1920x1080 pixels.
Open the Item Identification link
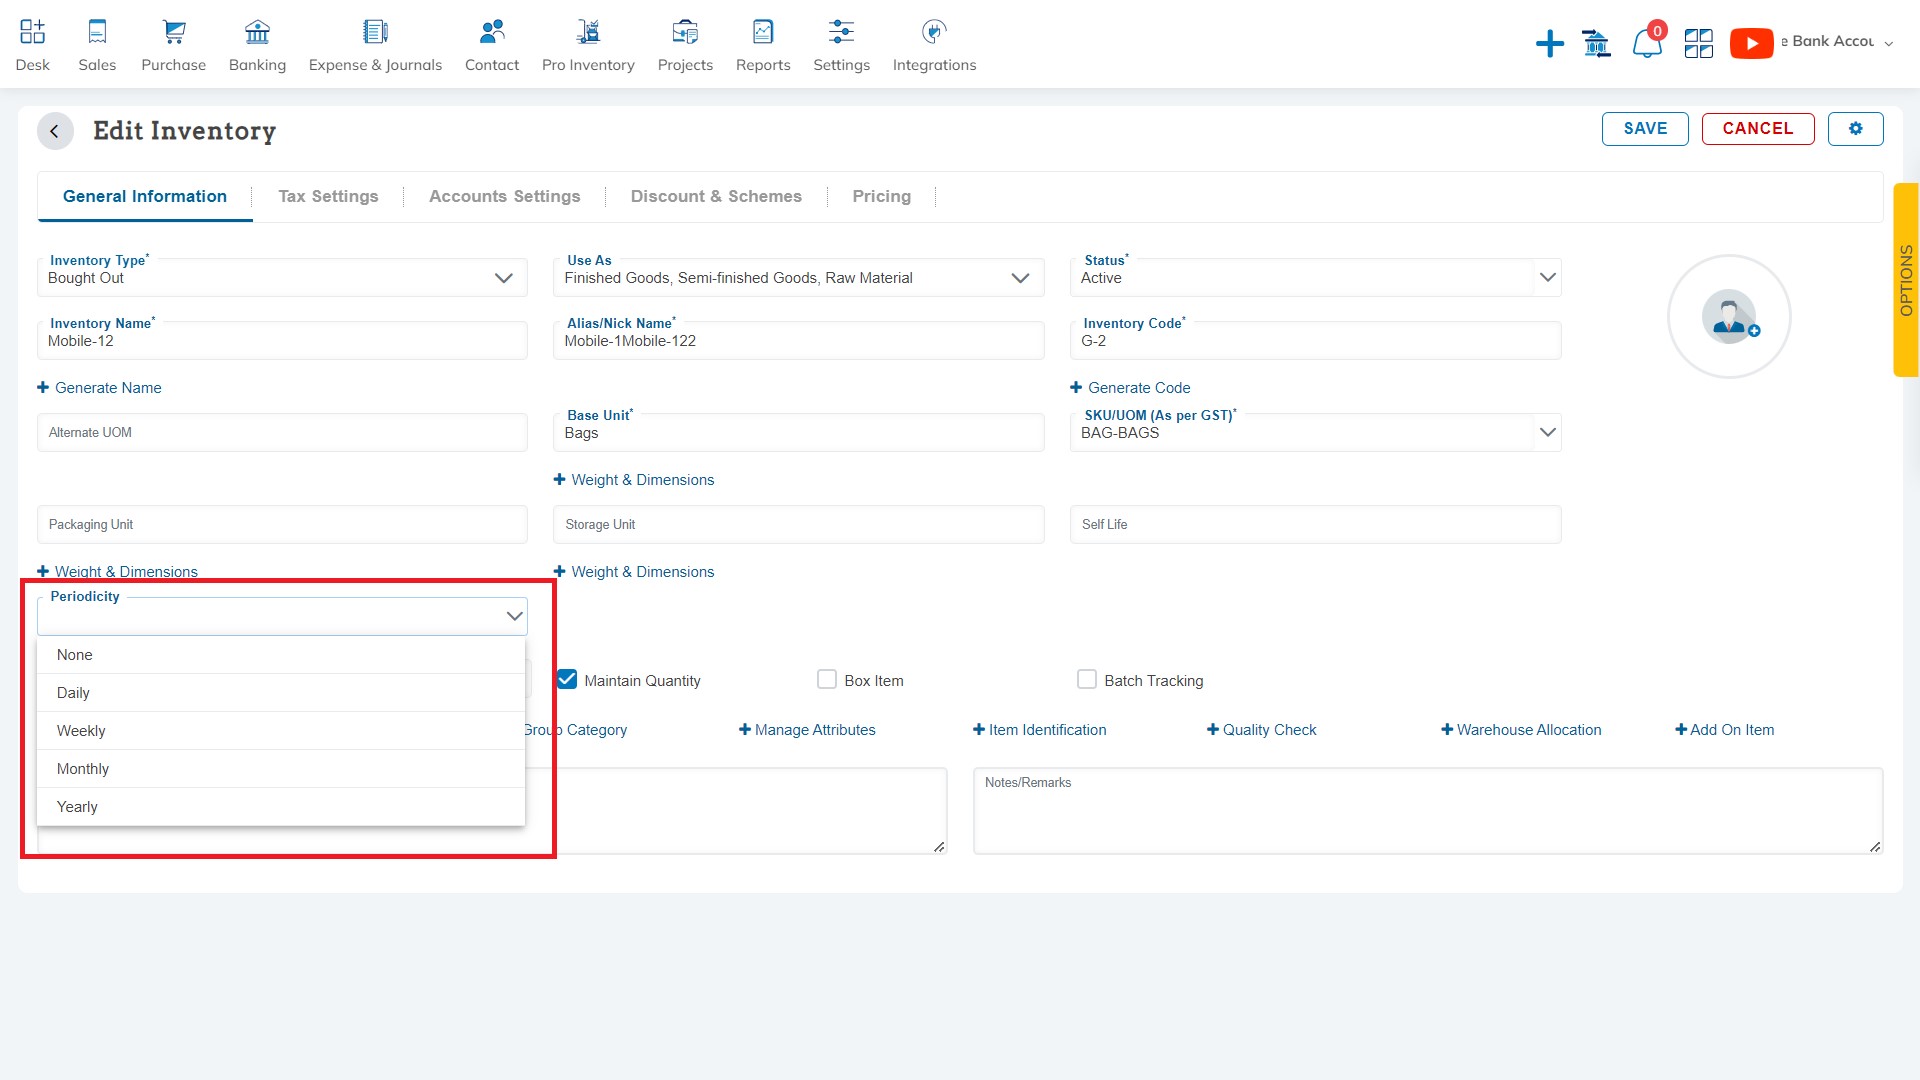click(x=1039, y=730)
